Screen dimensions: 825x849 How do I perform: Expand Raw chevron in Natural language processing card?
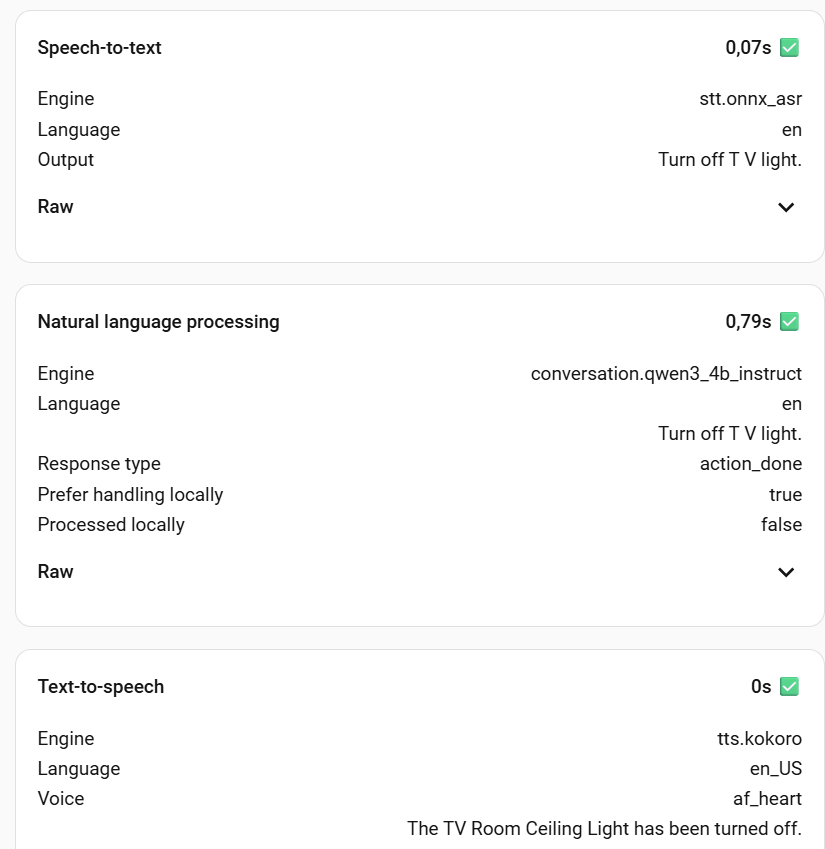coord(786,572)
